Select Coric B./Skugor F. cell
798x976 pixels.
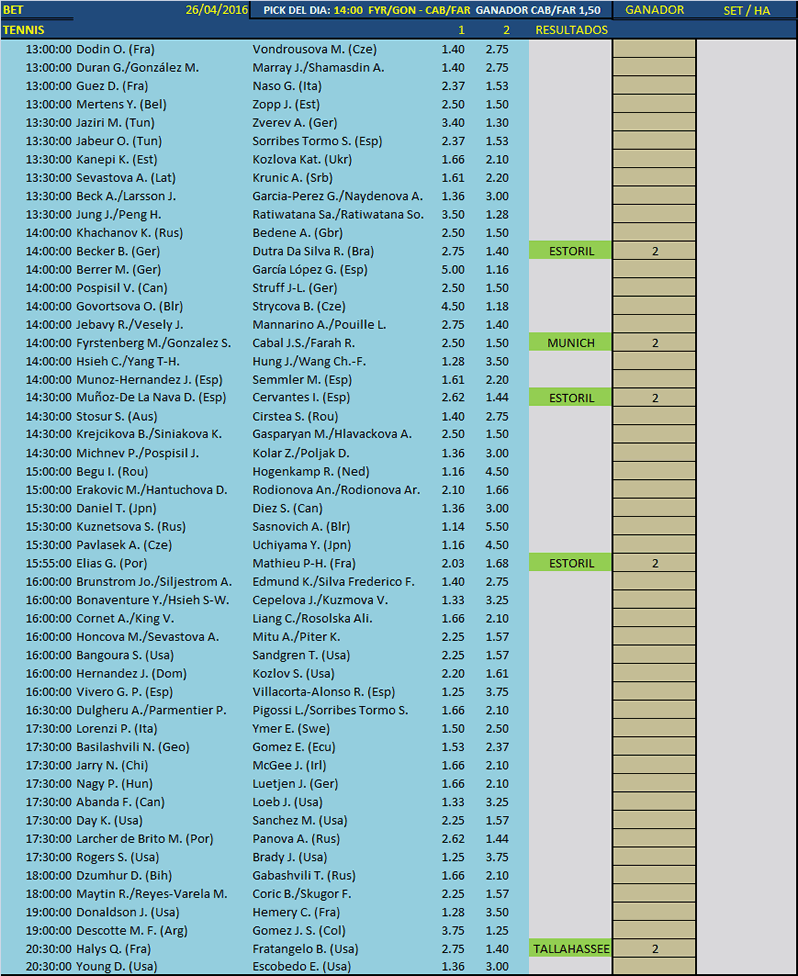[301, 894]
